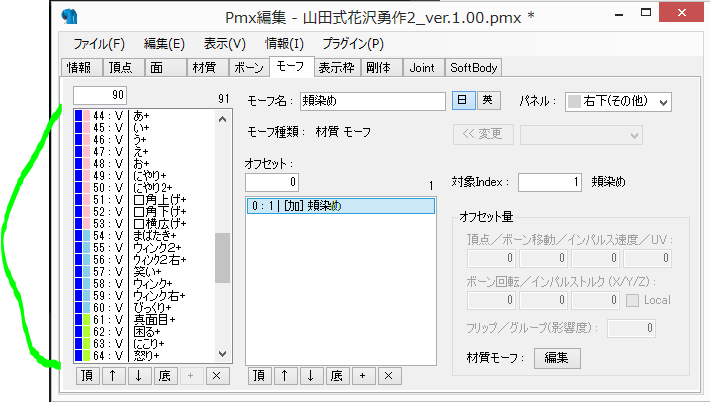Delete morph with × under morph list
Screen dimensions: 710x402
coord(217,376)
